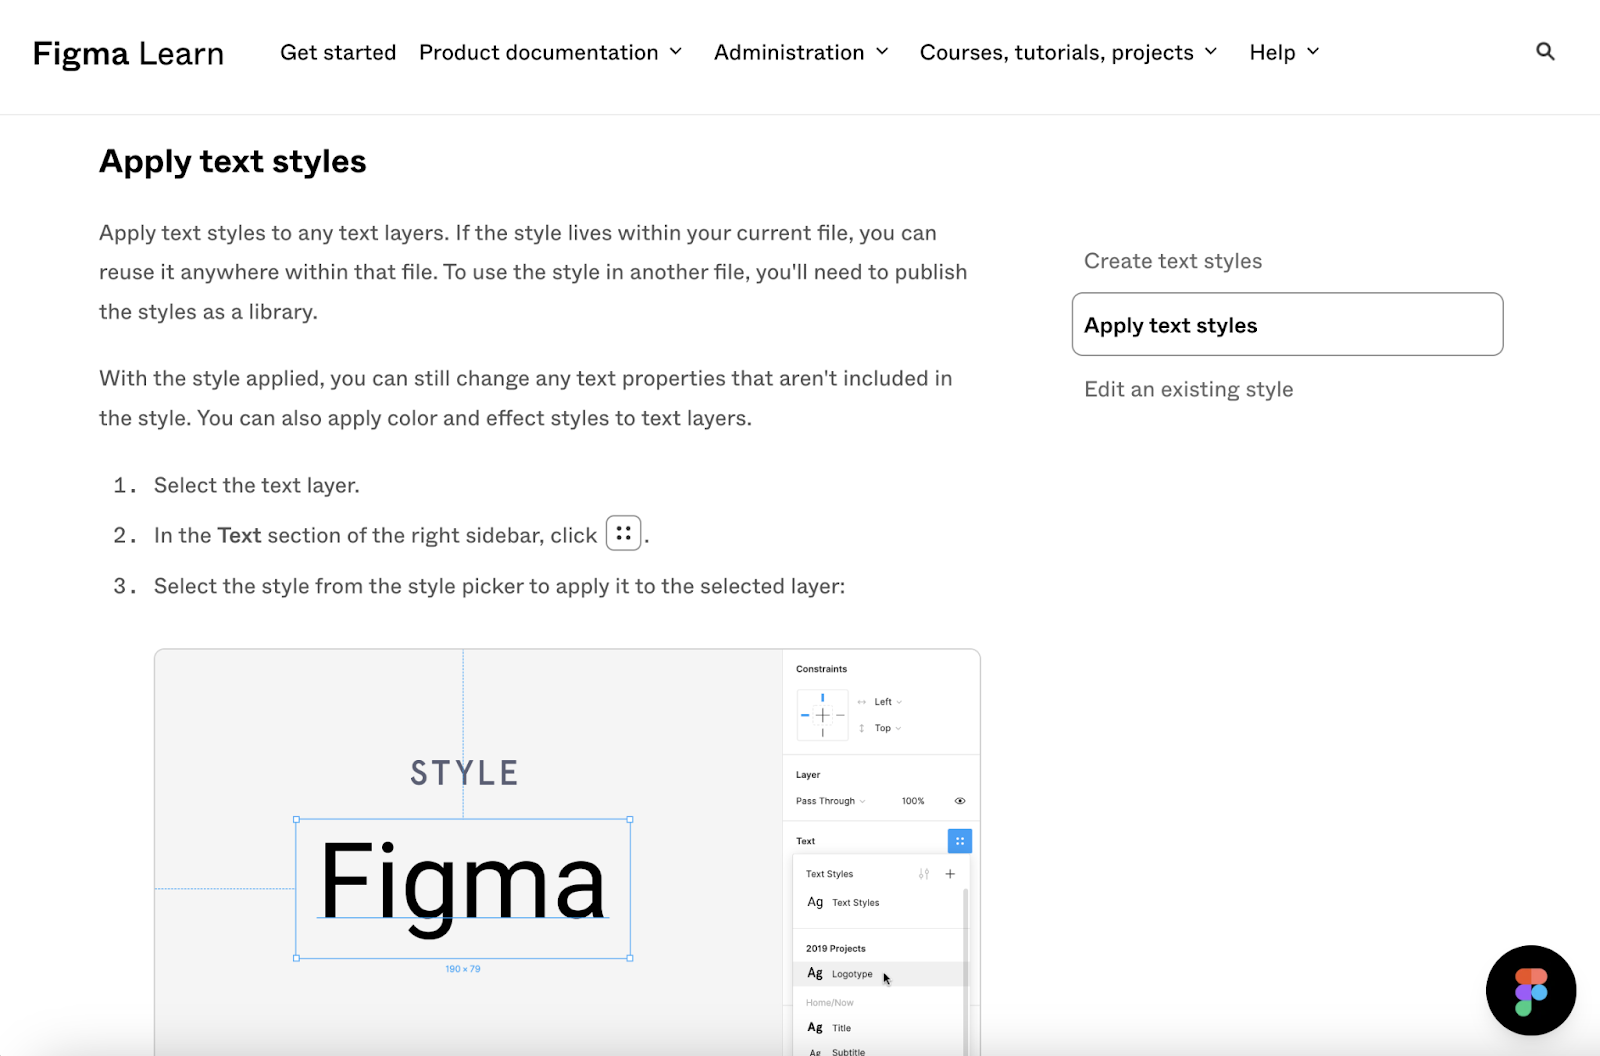This screenshot has height=1056, width=1600.
Task: Click the 100% layer opacity value
Action: tap(912, 801)
